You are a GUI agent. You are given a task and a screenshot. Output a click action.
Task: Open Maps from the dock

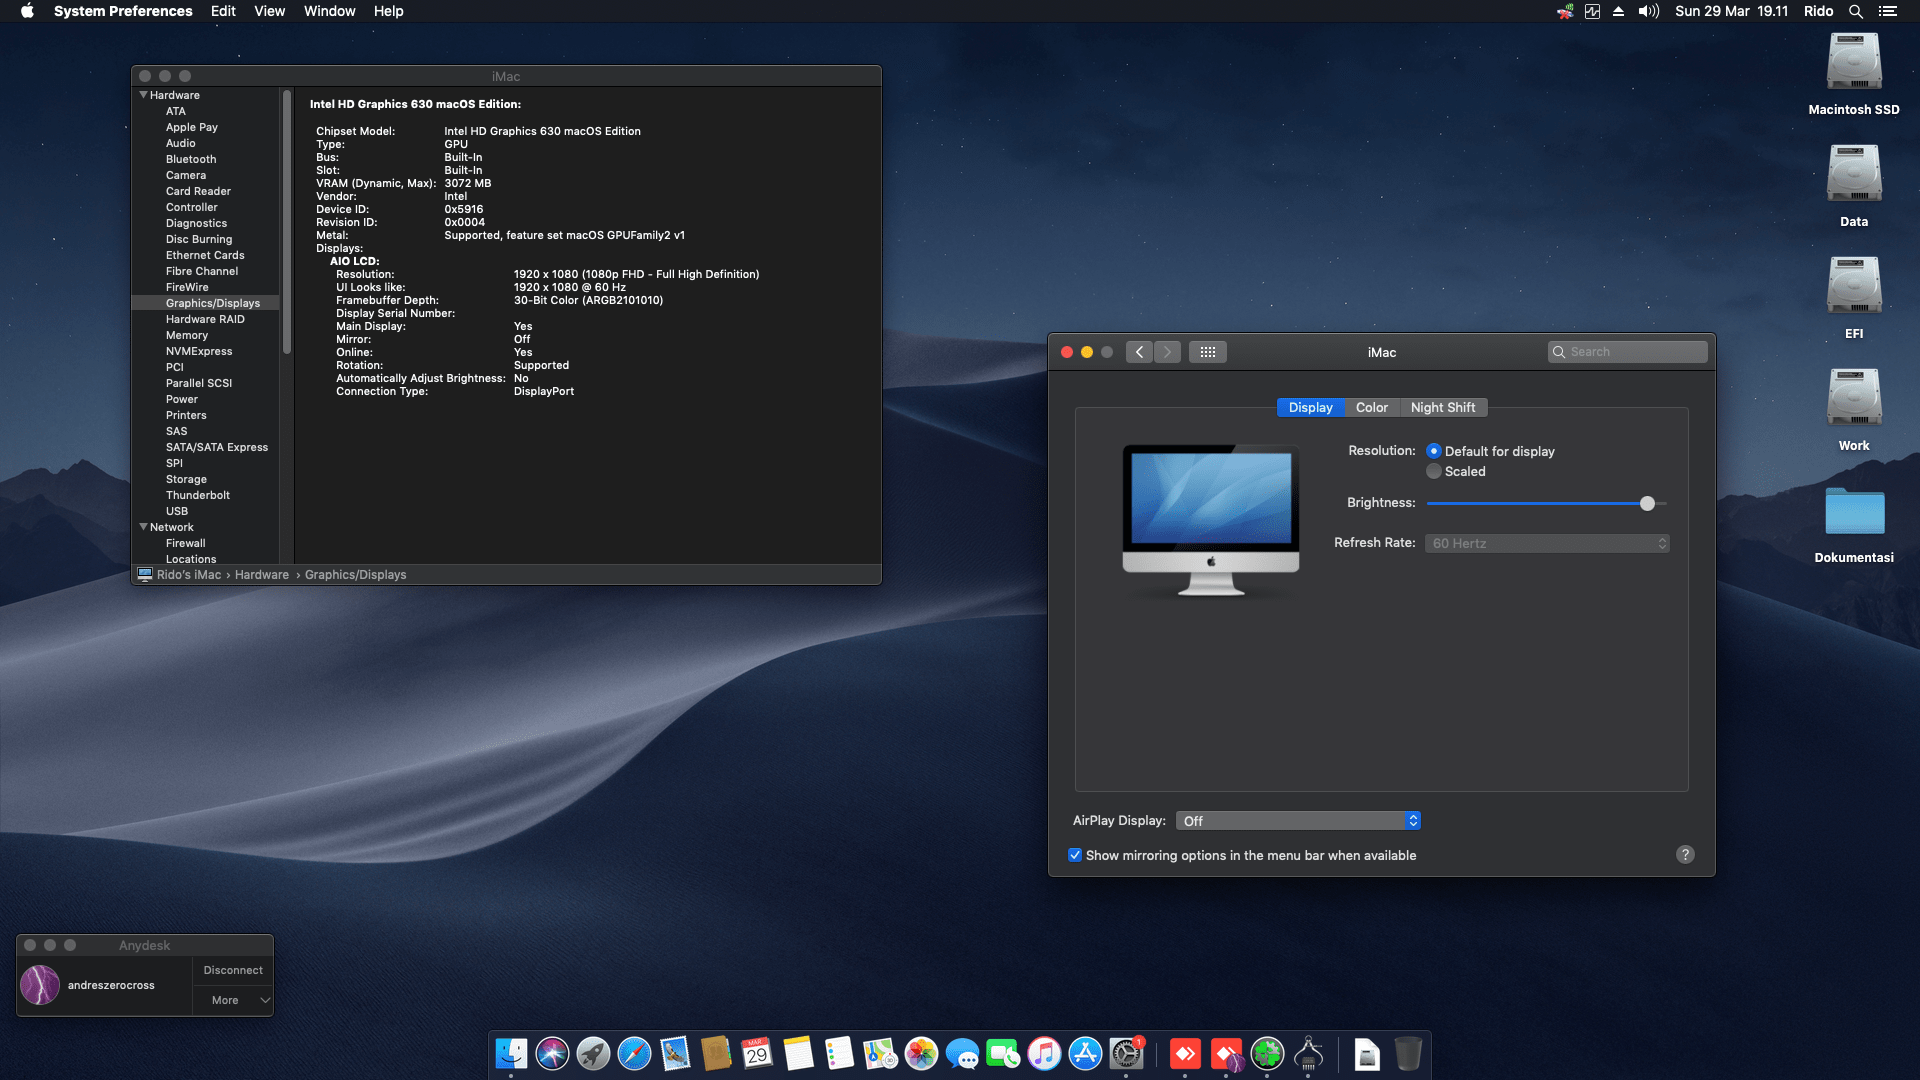click(x=880, y=1053)
